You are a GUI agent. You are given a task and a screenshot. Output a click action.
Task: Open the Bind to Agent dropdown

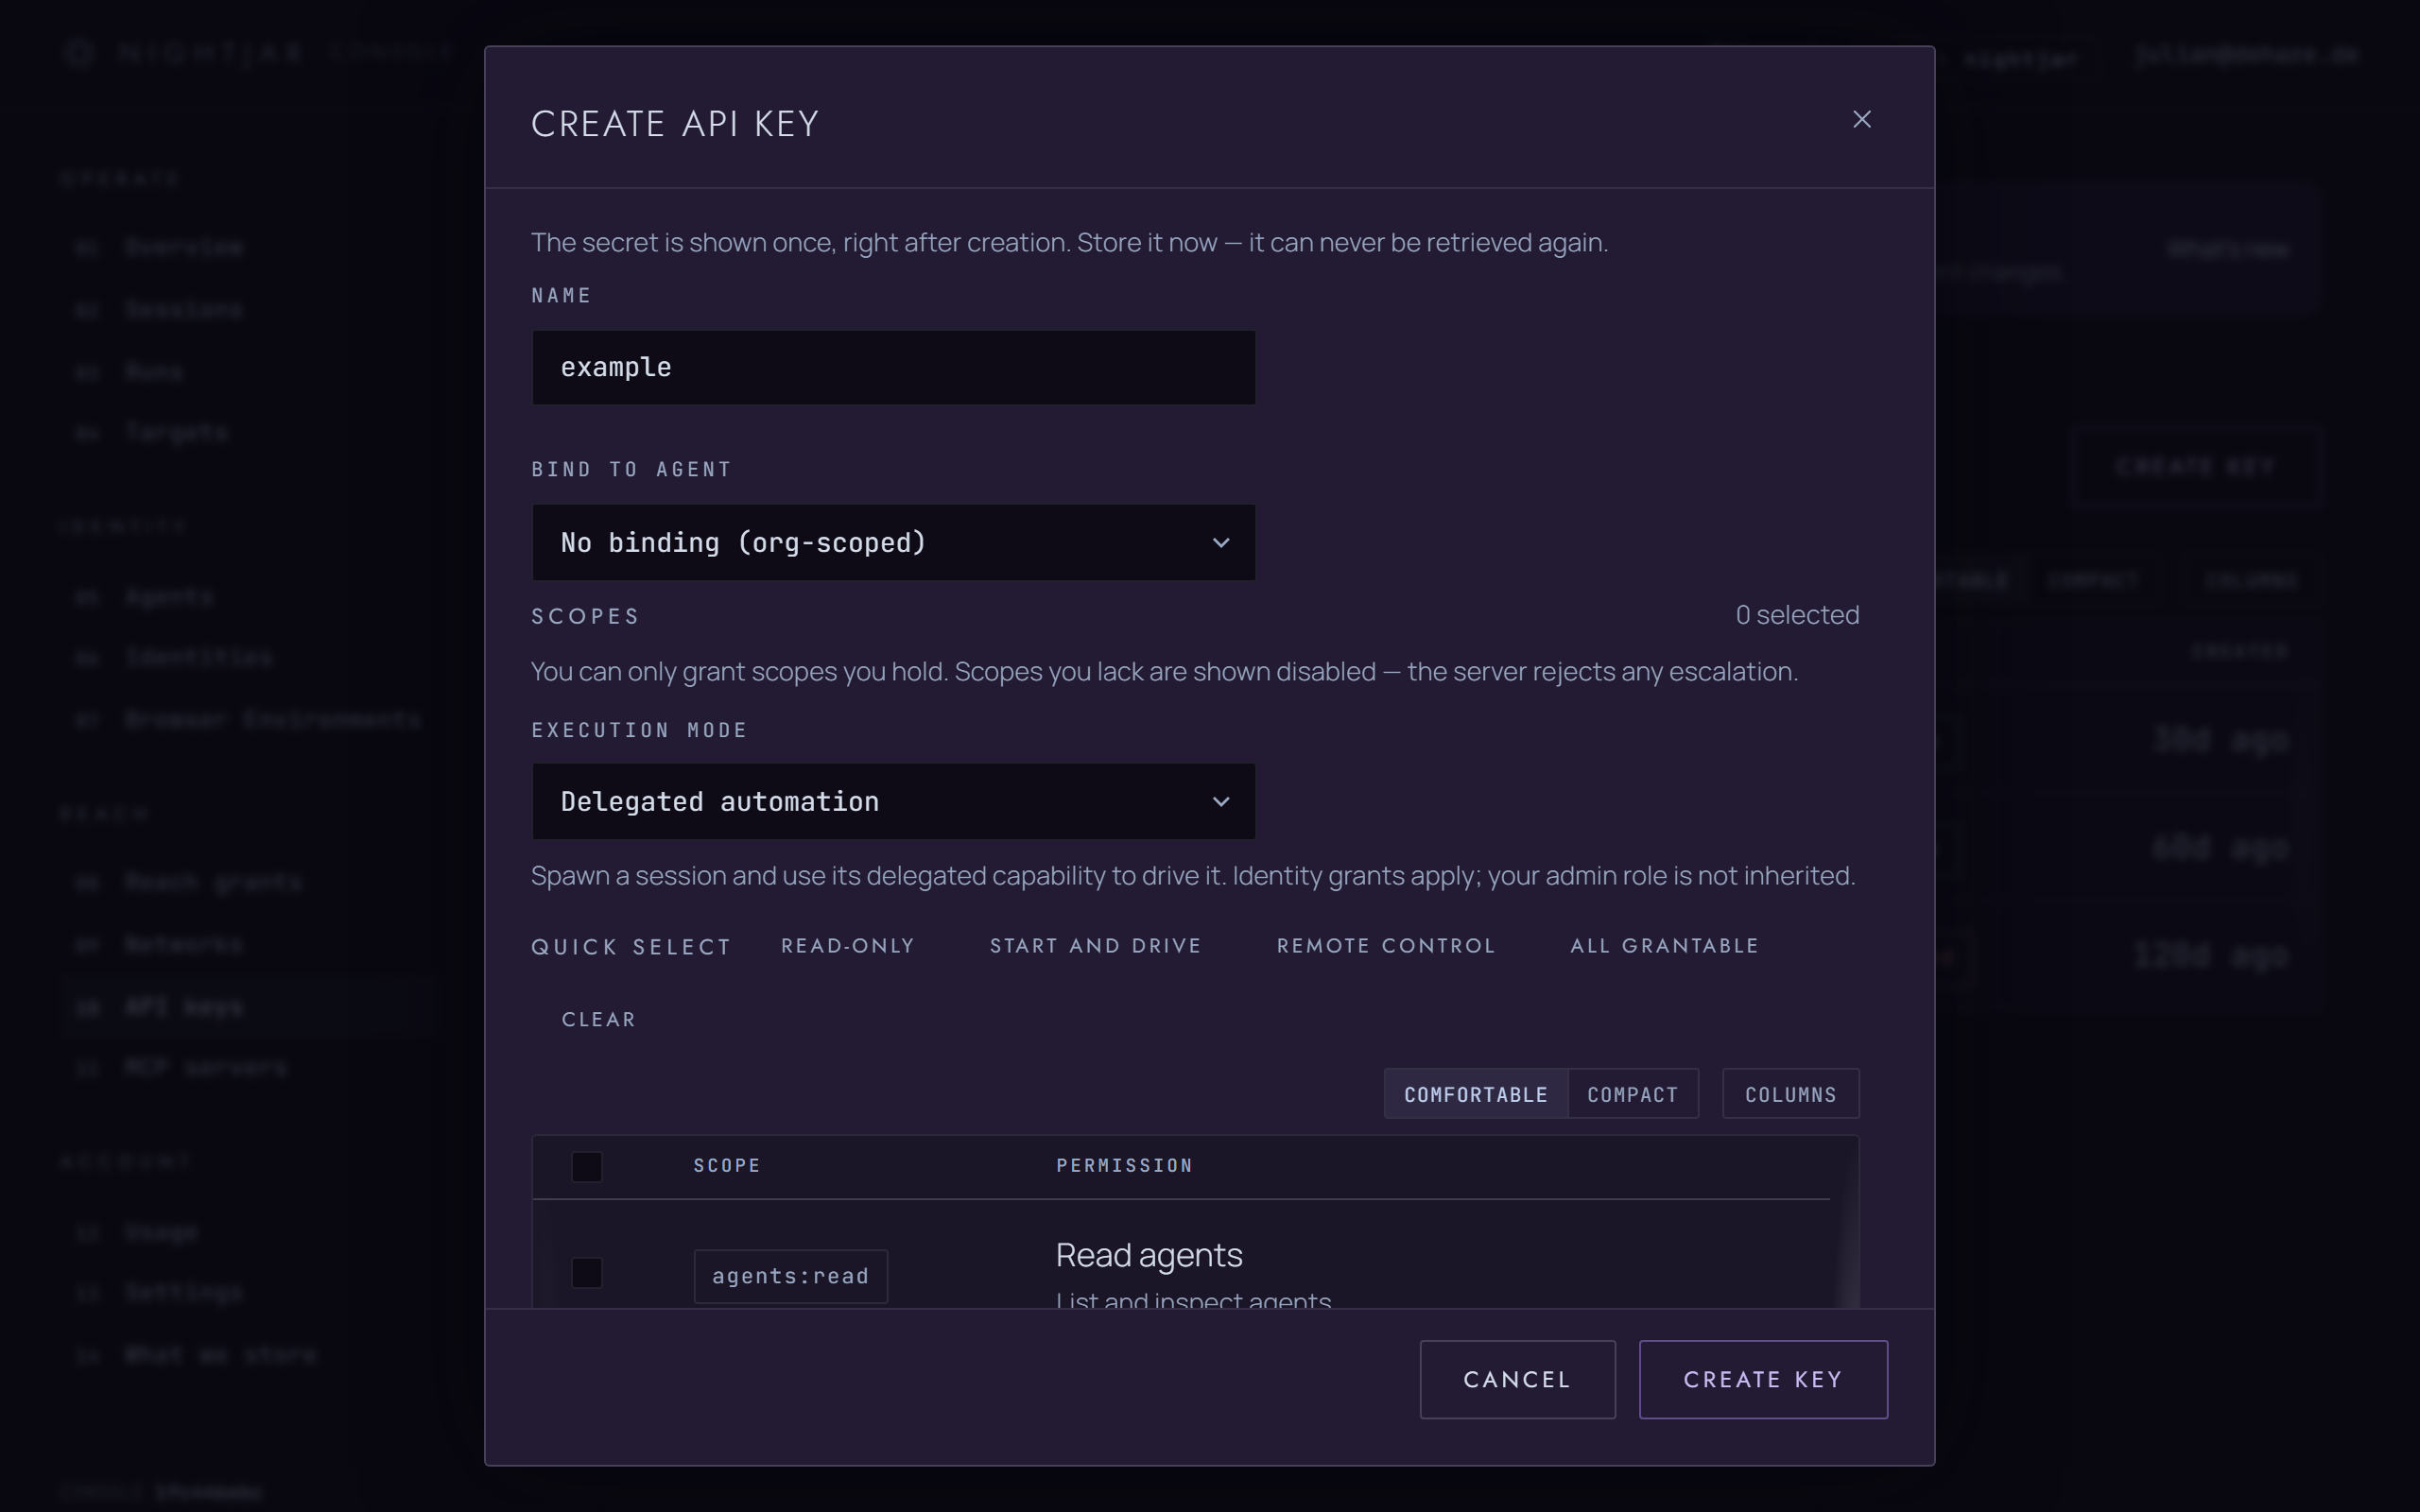[x=893, y=542]
